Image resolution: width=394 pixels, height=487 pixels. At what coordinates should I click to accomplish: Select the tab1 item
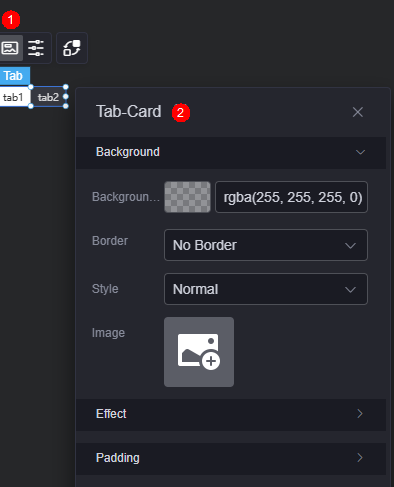(x=14, y=97)
